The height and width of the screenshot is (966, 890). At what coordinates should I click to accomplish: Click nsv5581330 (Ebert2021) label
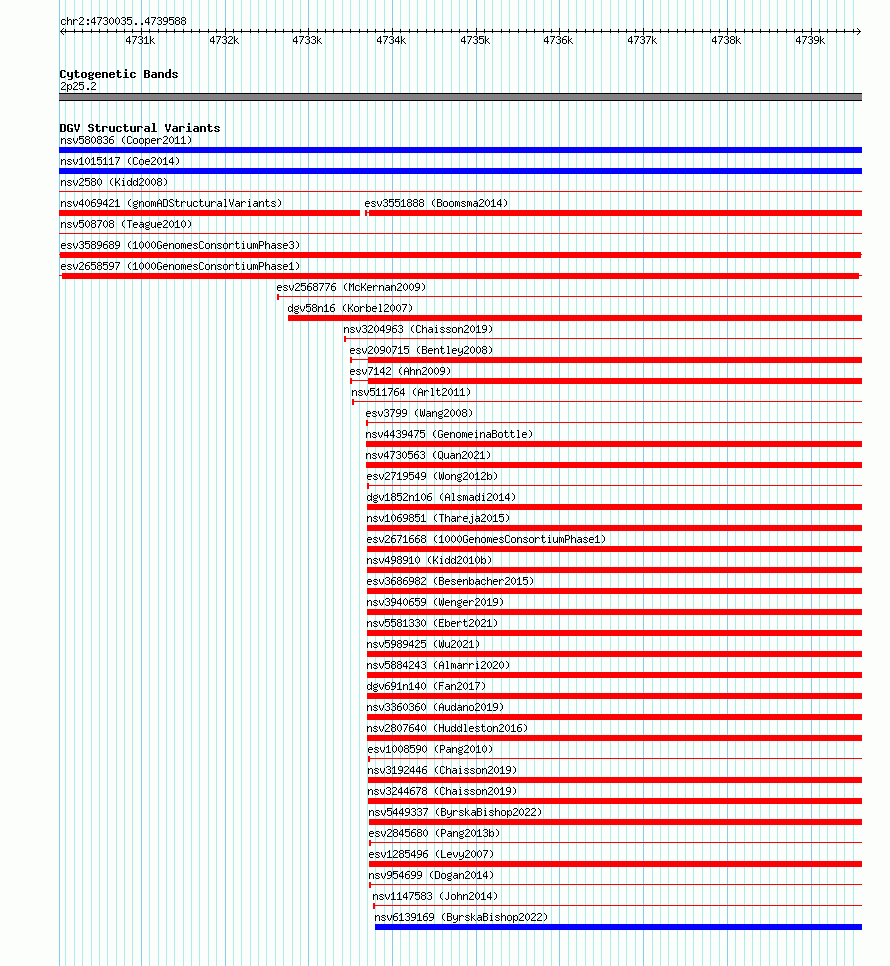coord(432,623)
